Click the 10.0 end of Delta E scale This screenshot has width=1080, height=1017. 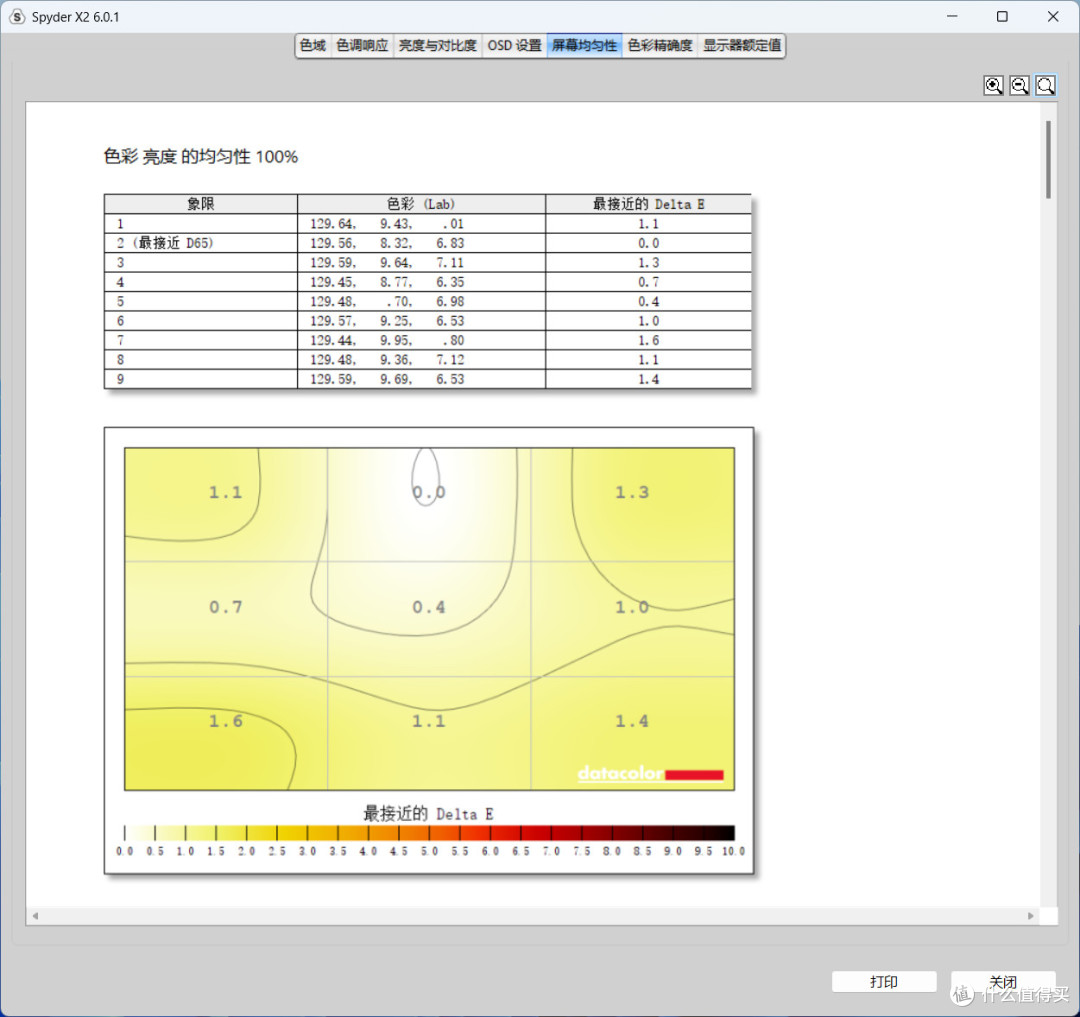pyautogui.click(x=734, y=851)
